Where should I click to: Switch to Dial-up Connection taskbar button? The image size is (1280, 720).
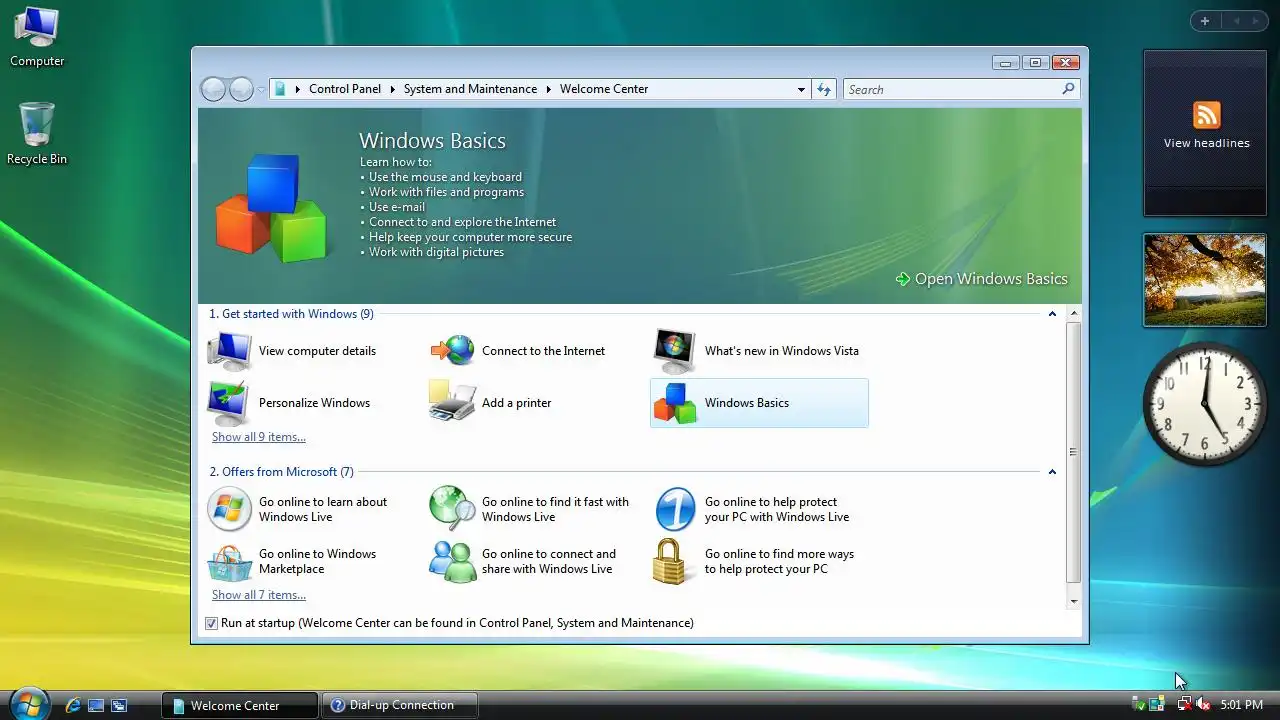400,705
